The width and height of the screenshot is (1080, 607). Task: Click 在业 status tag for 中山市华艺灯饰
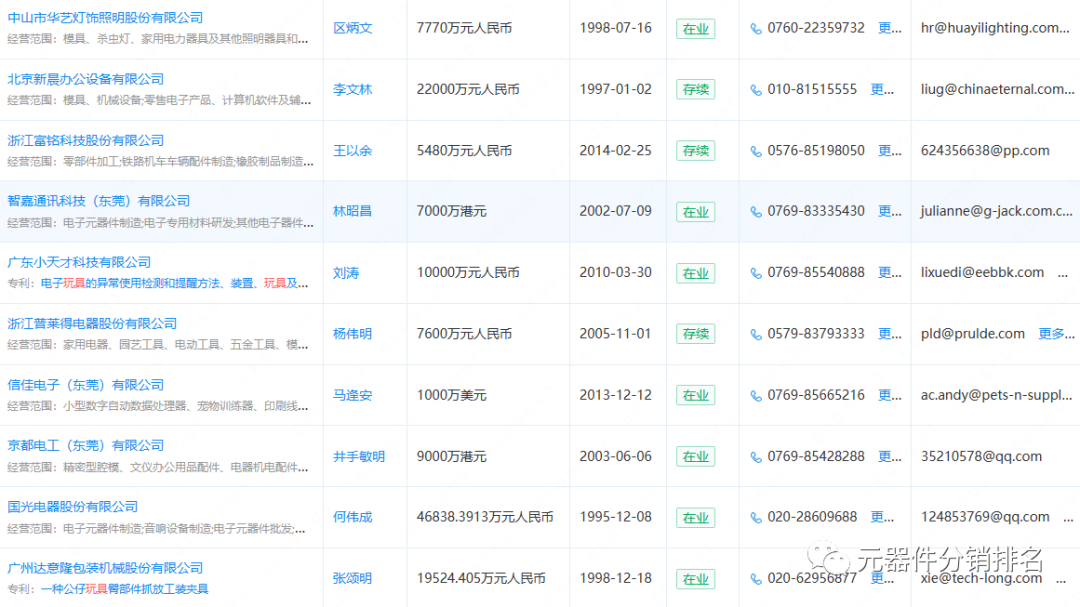point(696,29)
